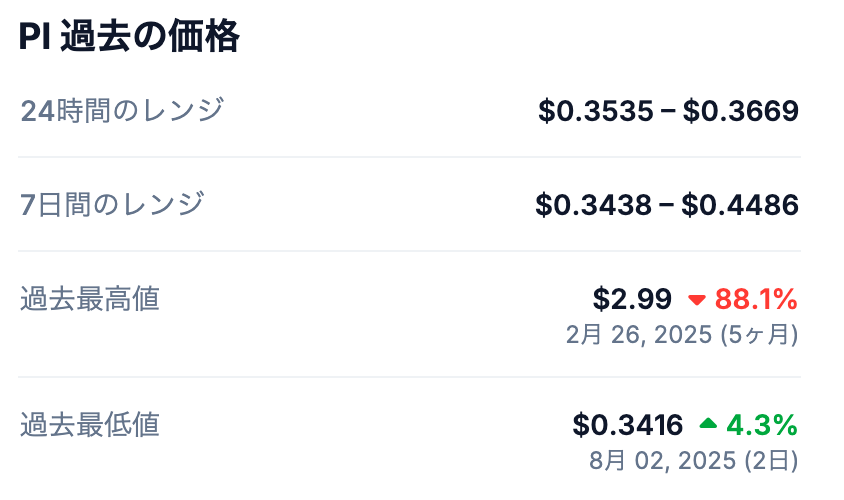Click the all-time high price $2.99

pos(632,299)
